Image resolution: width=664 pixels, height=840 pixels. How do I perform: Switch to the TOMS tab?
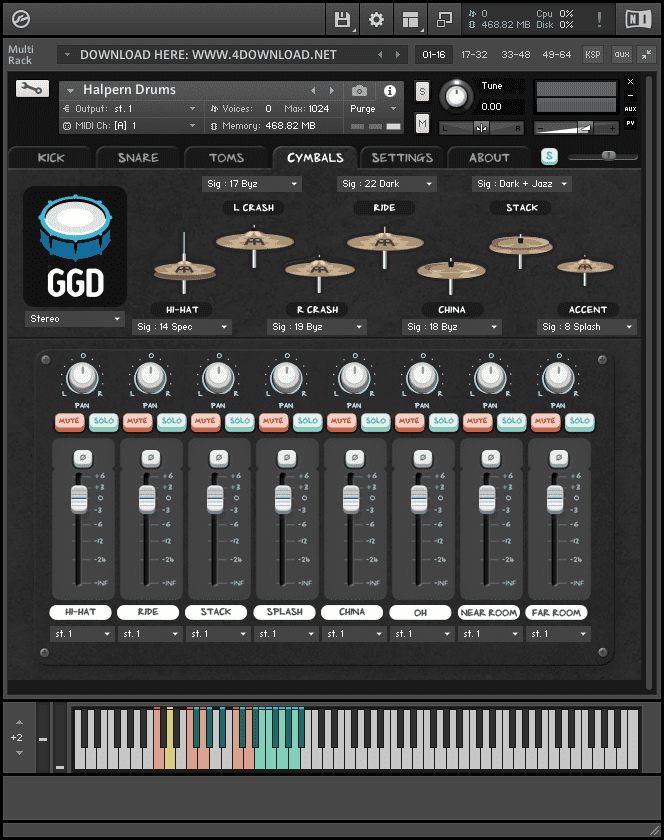pos(226,158)
